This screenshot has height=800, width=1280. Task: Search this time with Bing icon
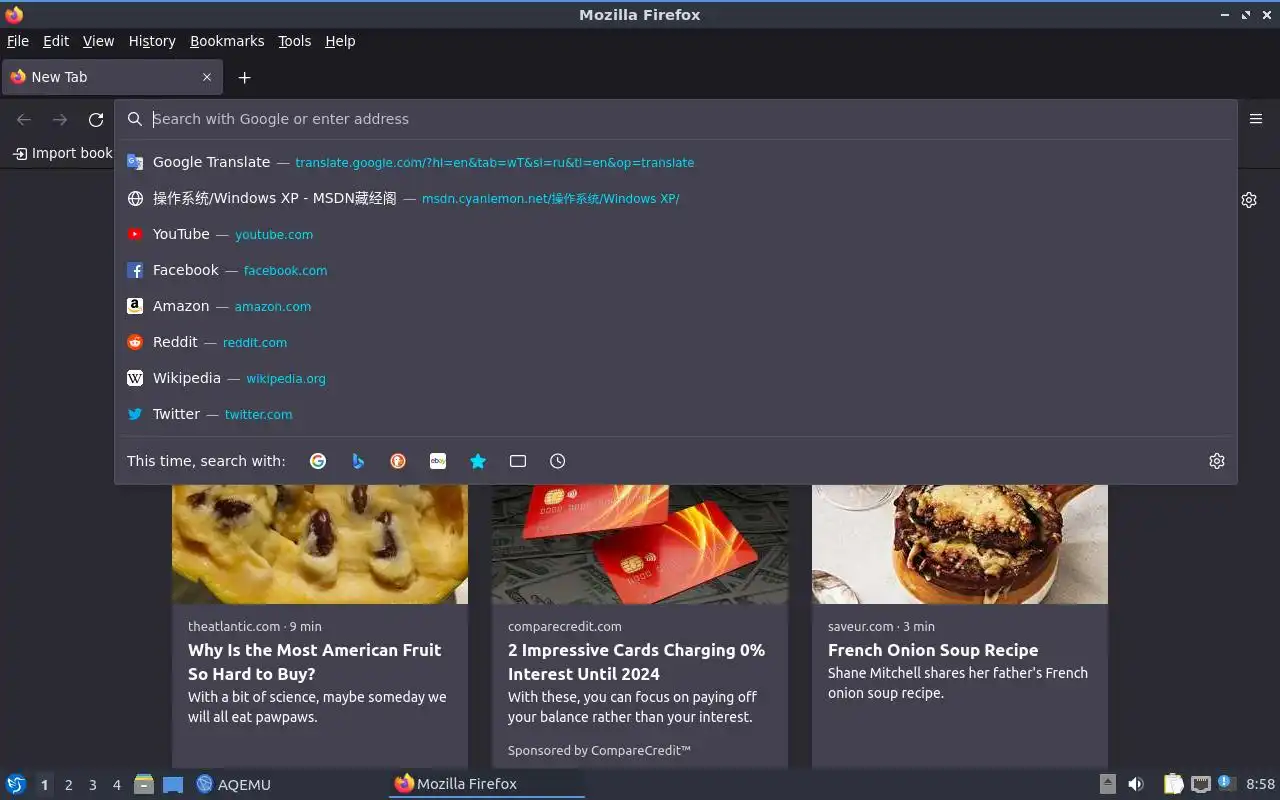coord(358,461)
